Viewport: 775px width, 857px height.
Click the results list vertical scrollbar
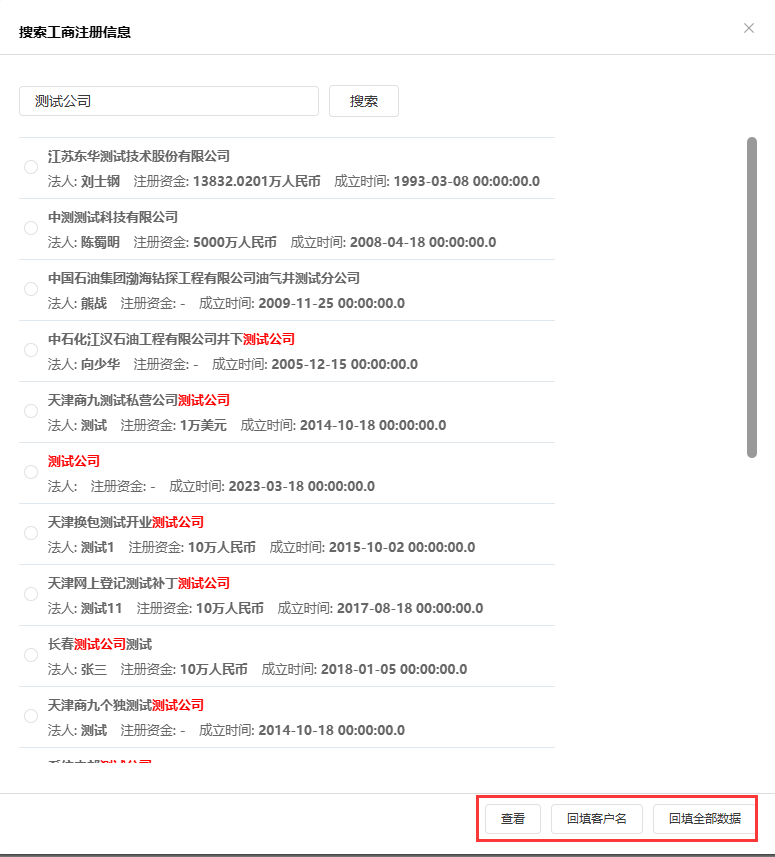[752, 297]
